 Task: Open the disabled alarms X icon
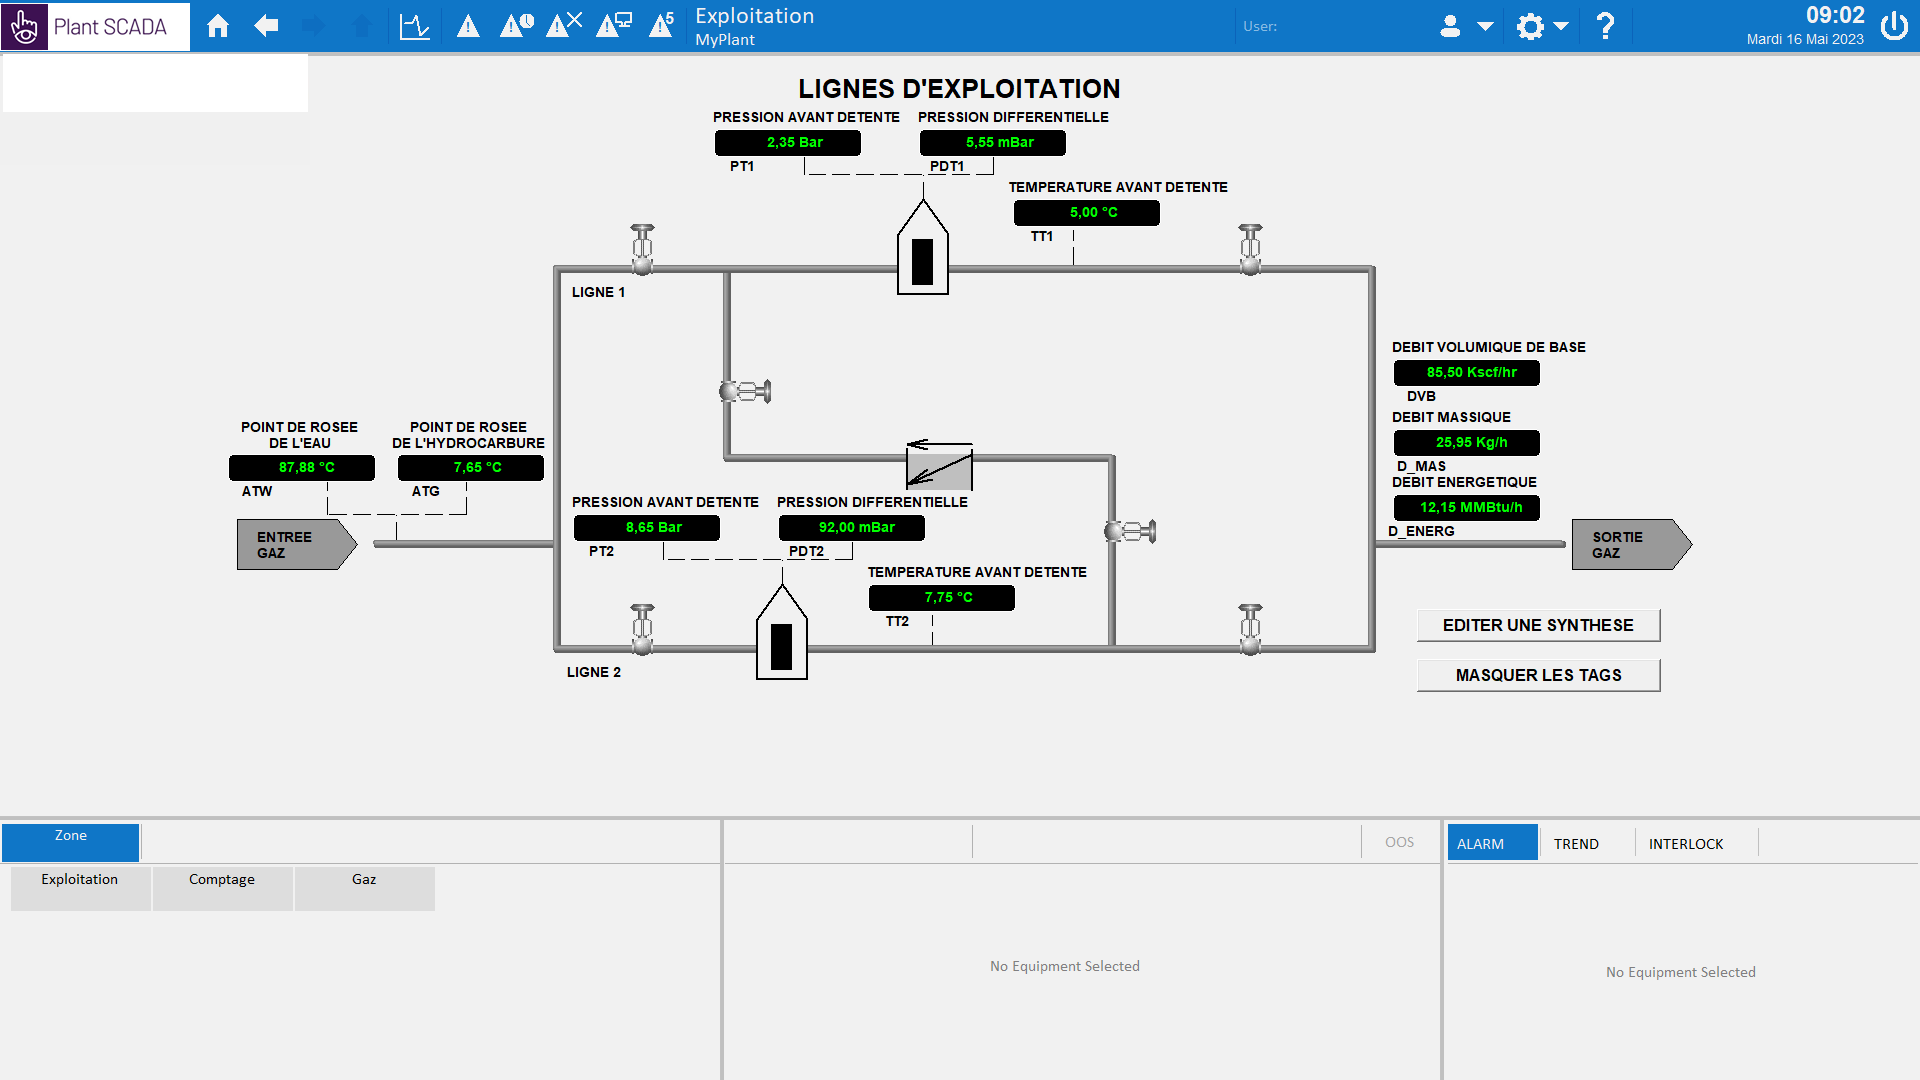coord(564,26)
